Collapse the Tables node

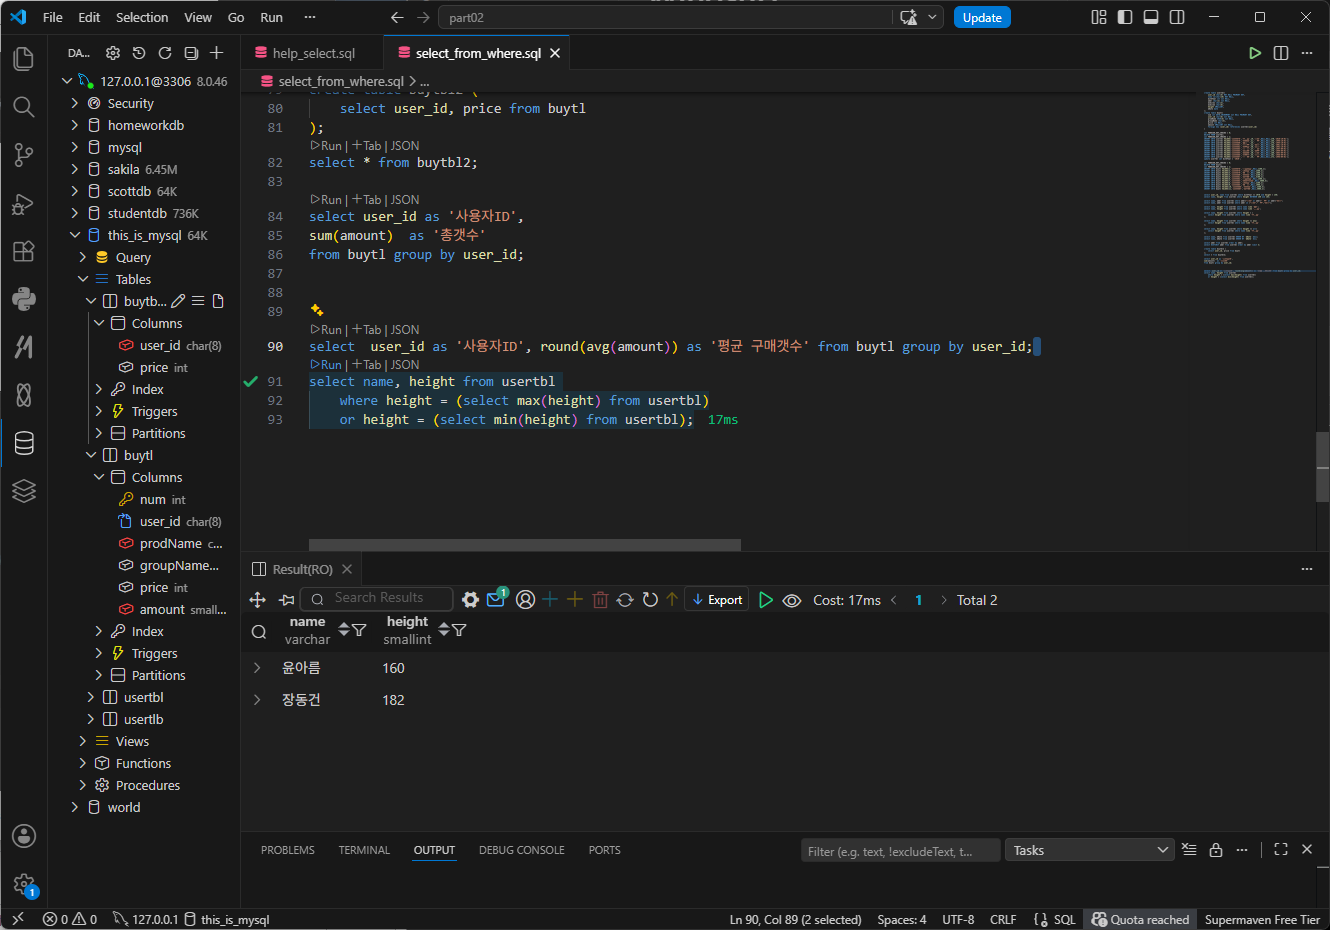click(83, 279)
